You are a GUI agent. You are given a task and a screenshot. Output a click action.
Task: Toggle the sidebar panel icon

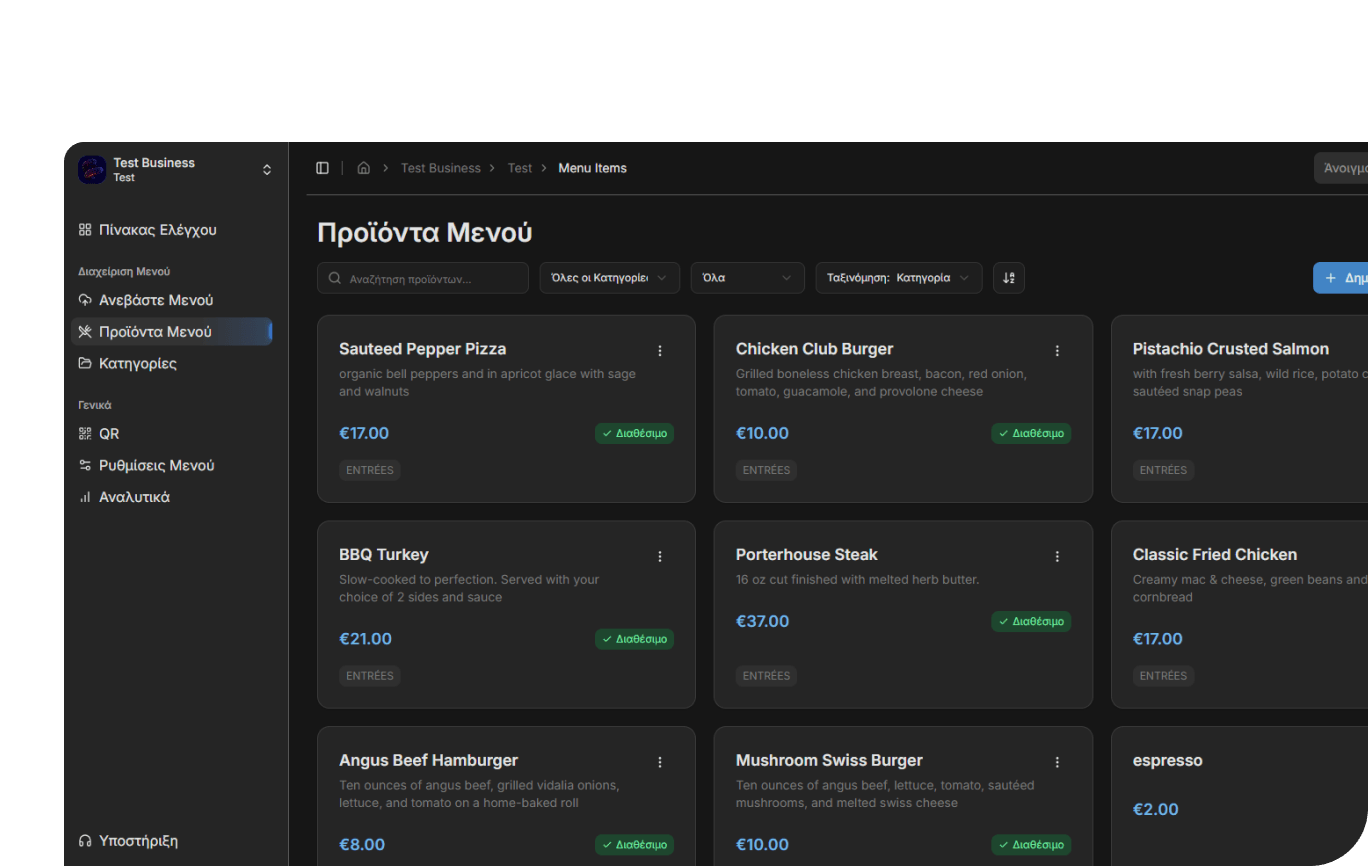pyautogui.click(x=322, y=168)
